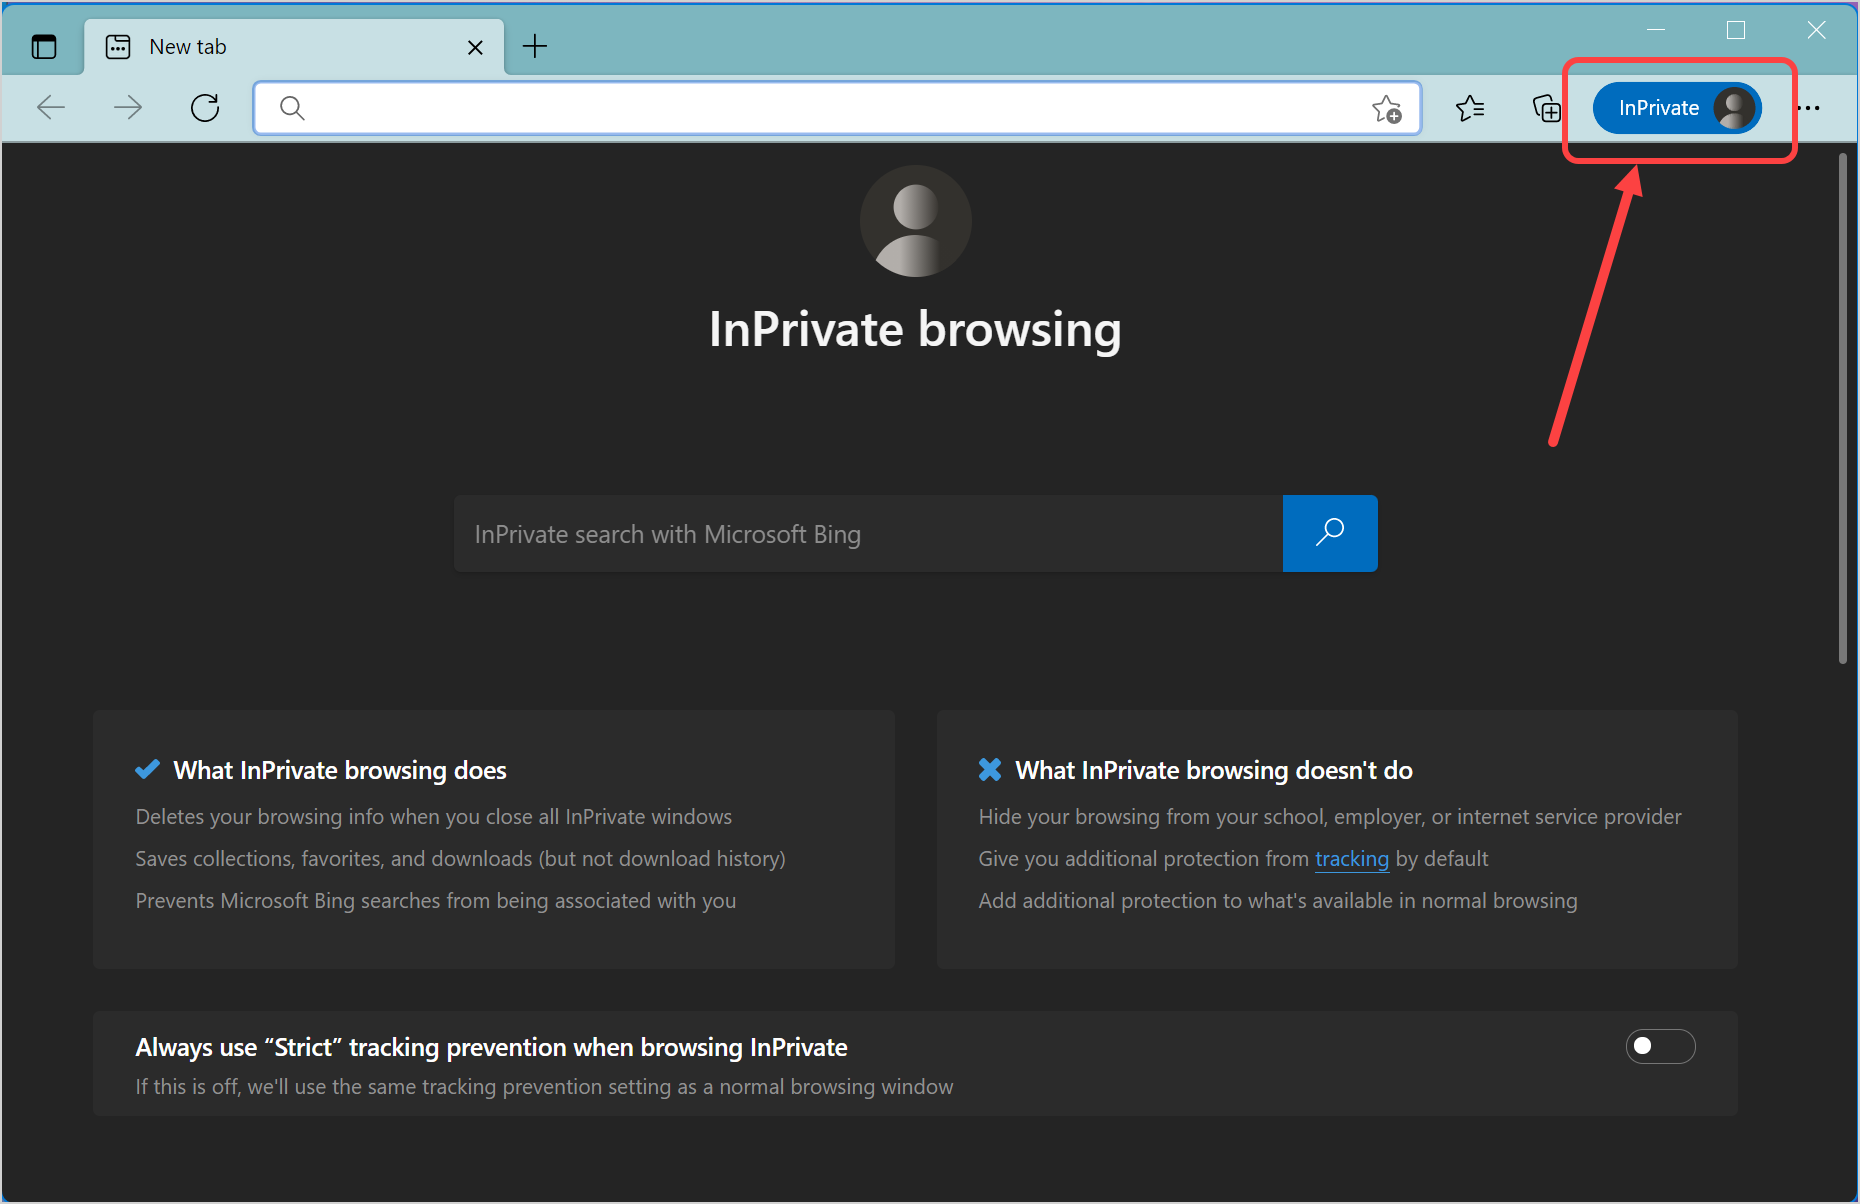Screen dimensions: 1860x1204
Task: Click the Back navigation arrow
Action: point(50,107)
